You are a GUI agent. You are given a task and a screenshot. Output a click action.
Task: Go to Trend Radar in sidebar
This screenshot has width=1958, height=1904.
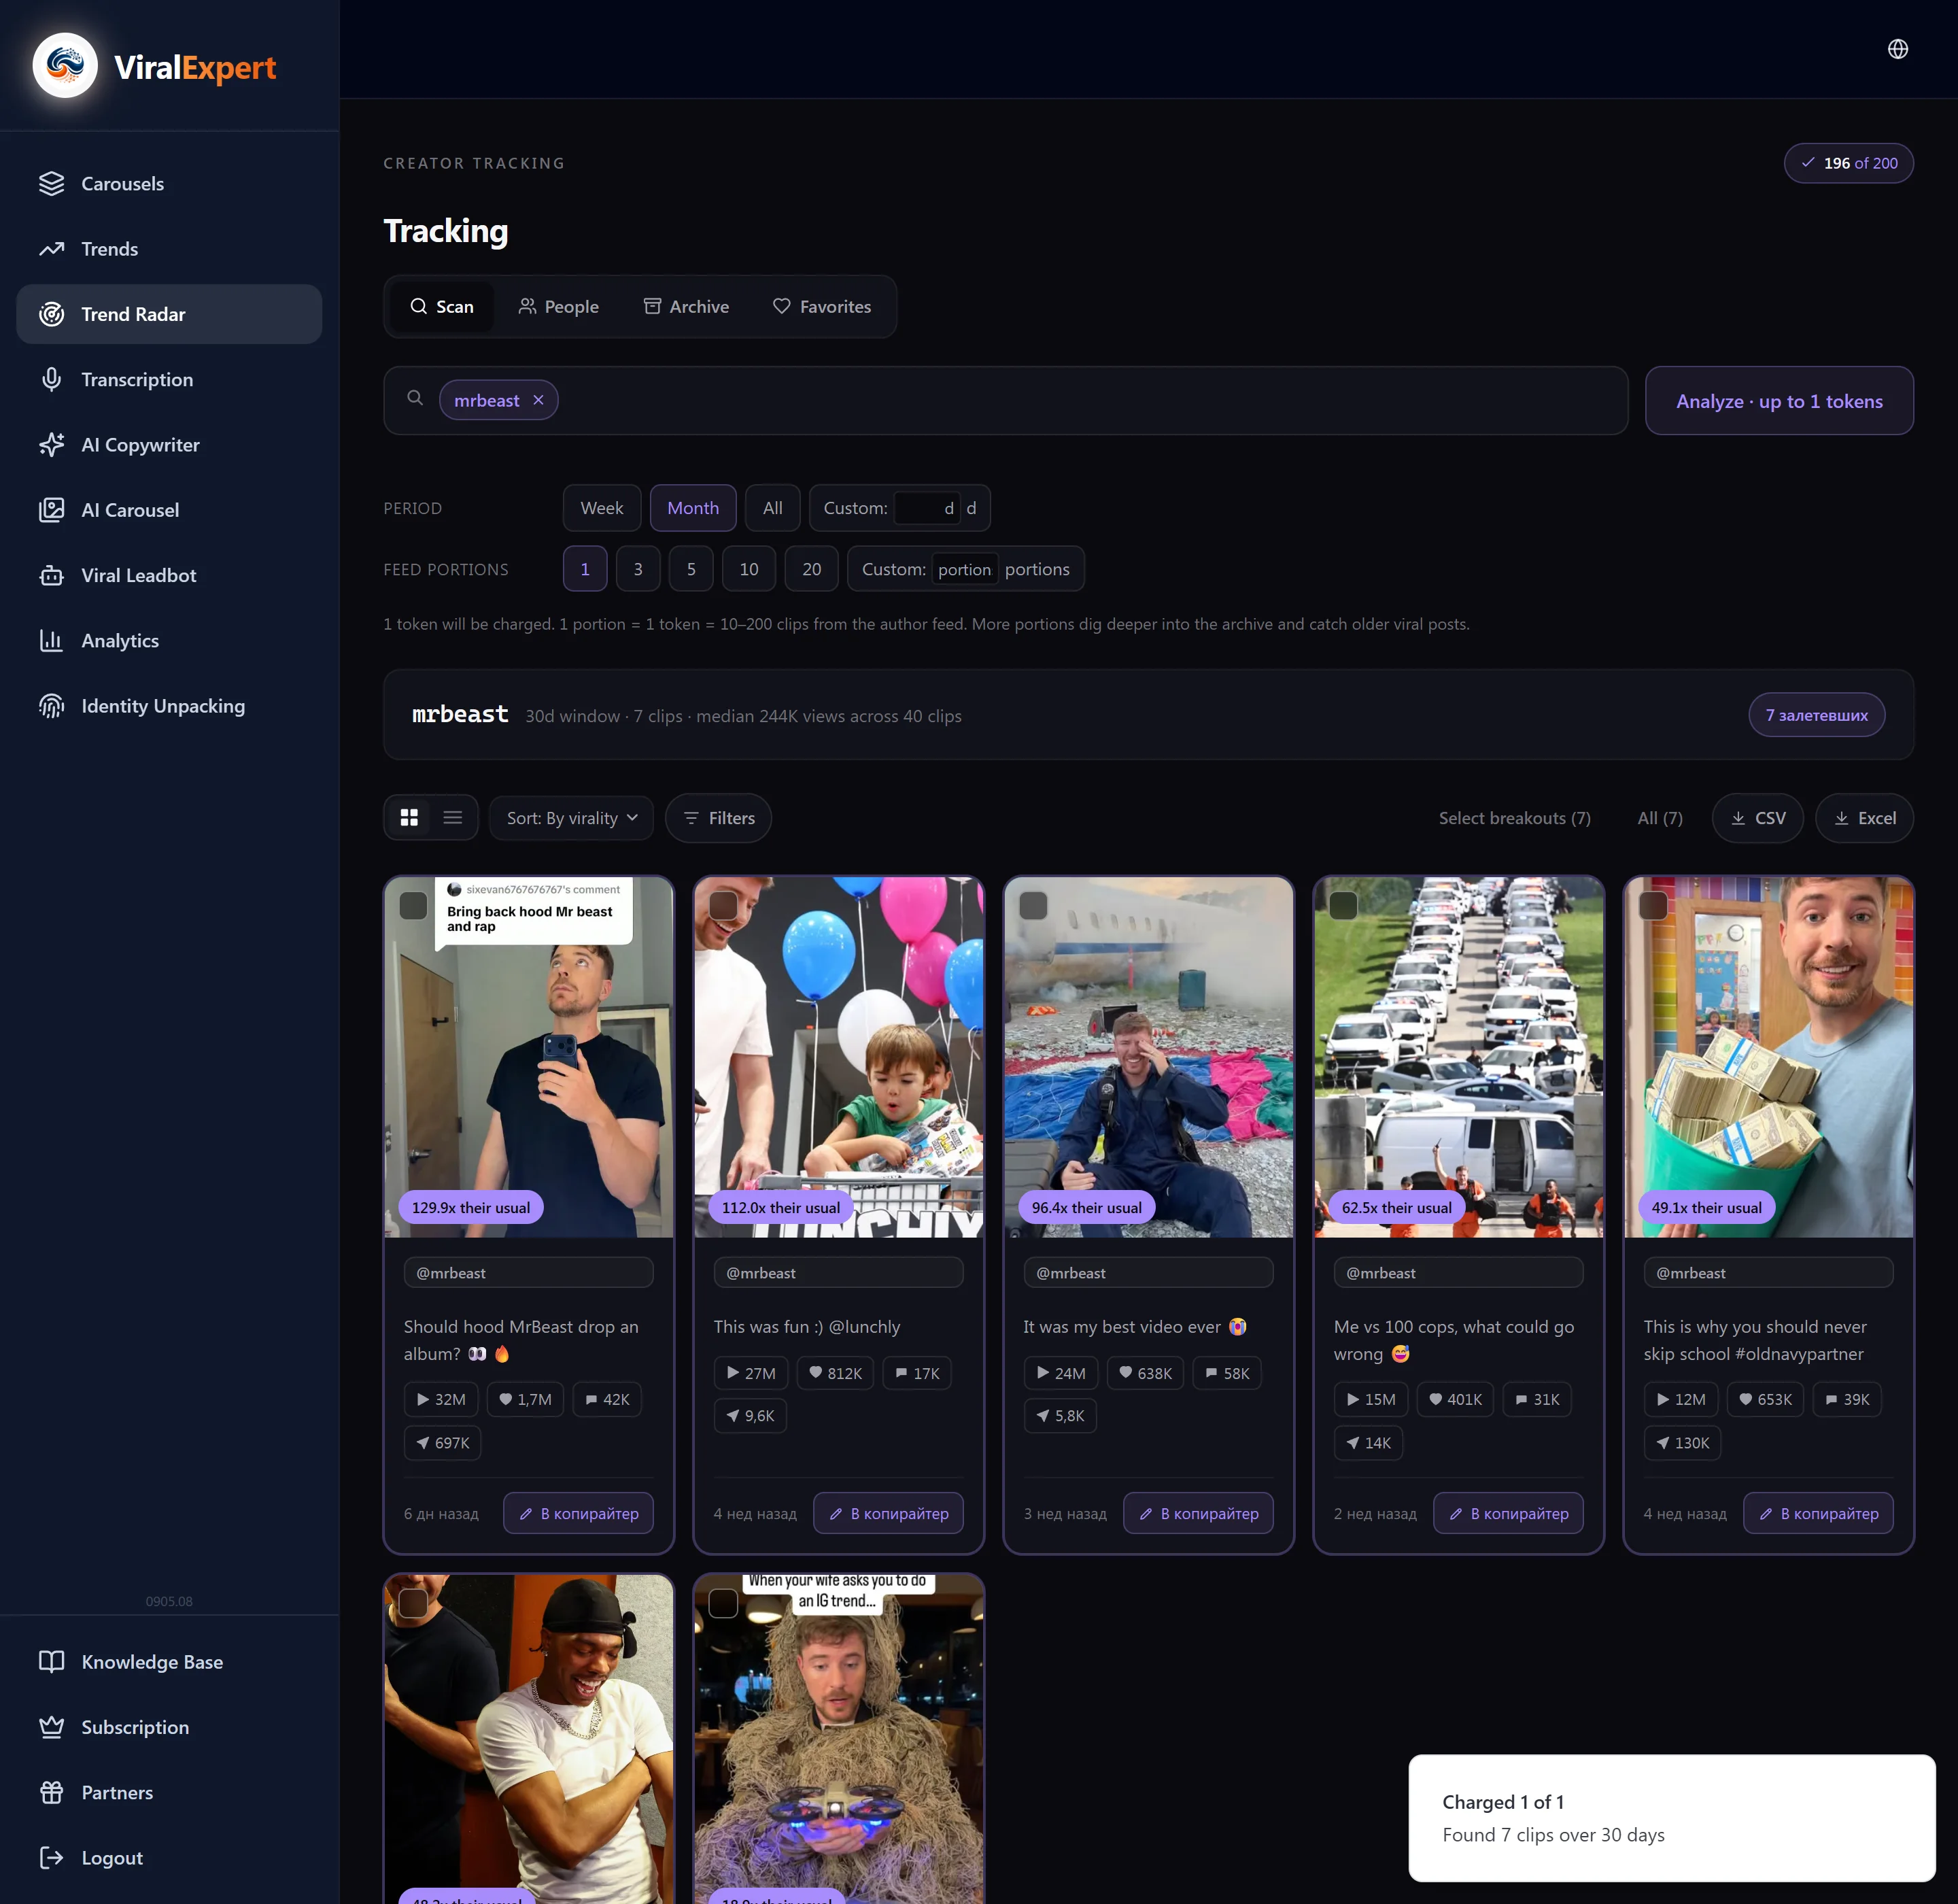[169, 314]
